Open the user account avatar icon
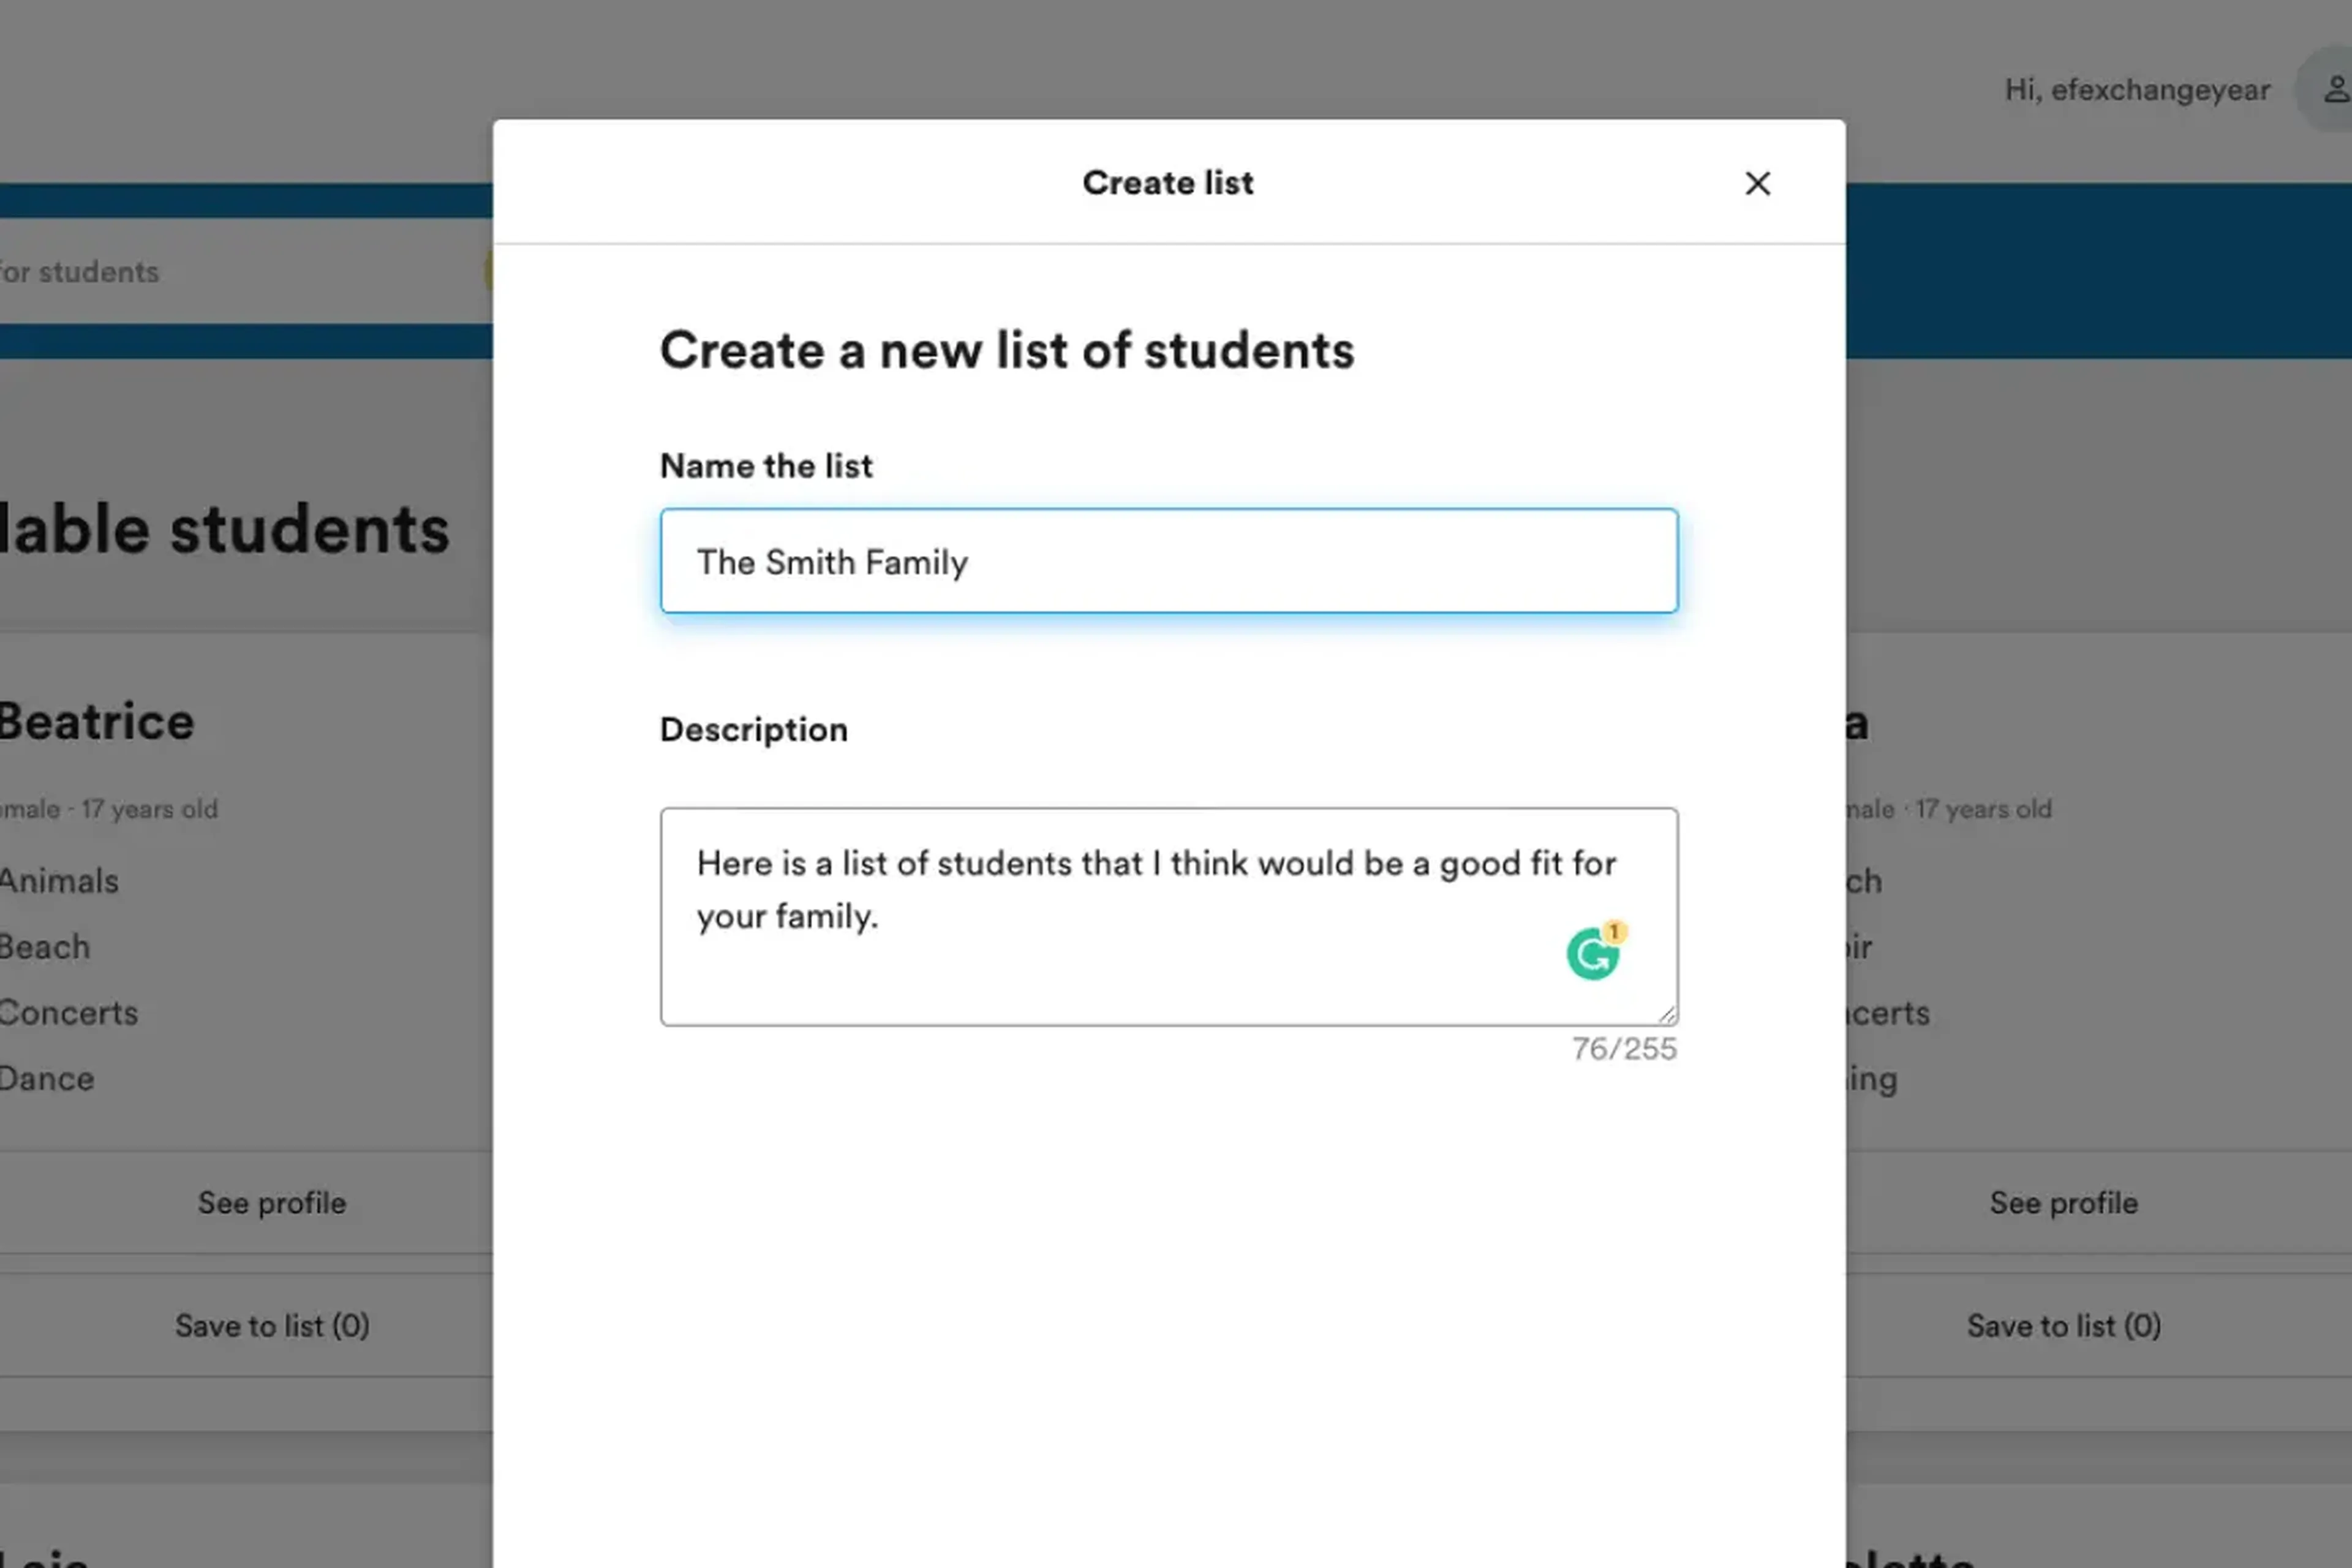This screenshot has width=2352, height=1568. [2334, 90]
